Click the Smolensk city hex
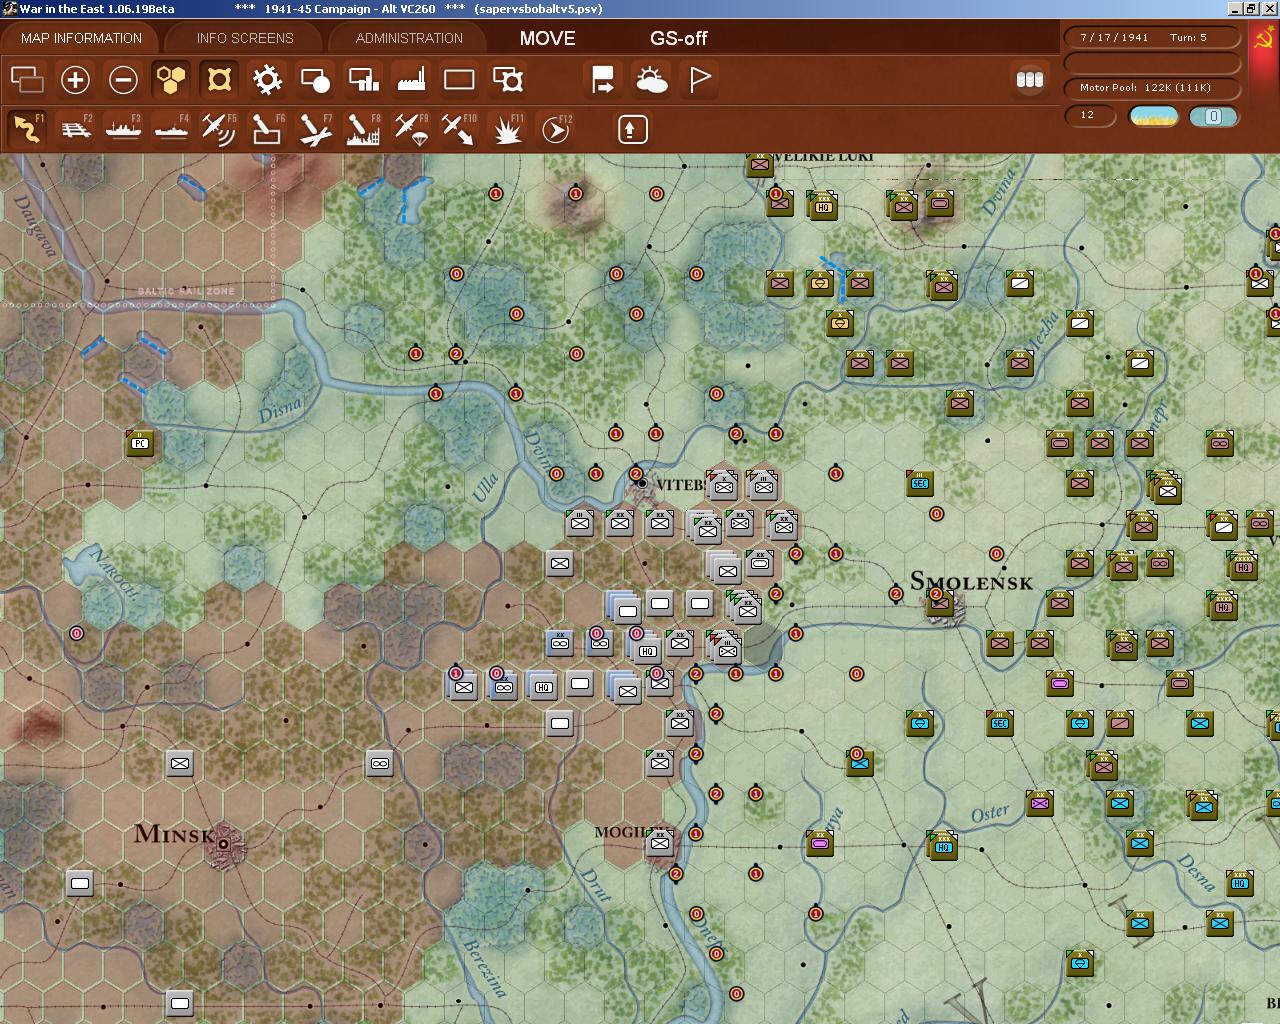The width and height of the screenshot is (1280, 1024). (940, 603)
